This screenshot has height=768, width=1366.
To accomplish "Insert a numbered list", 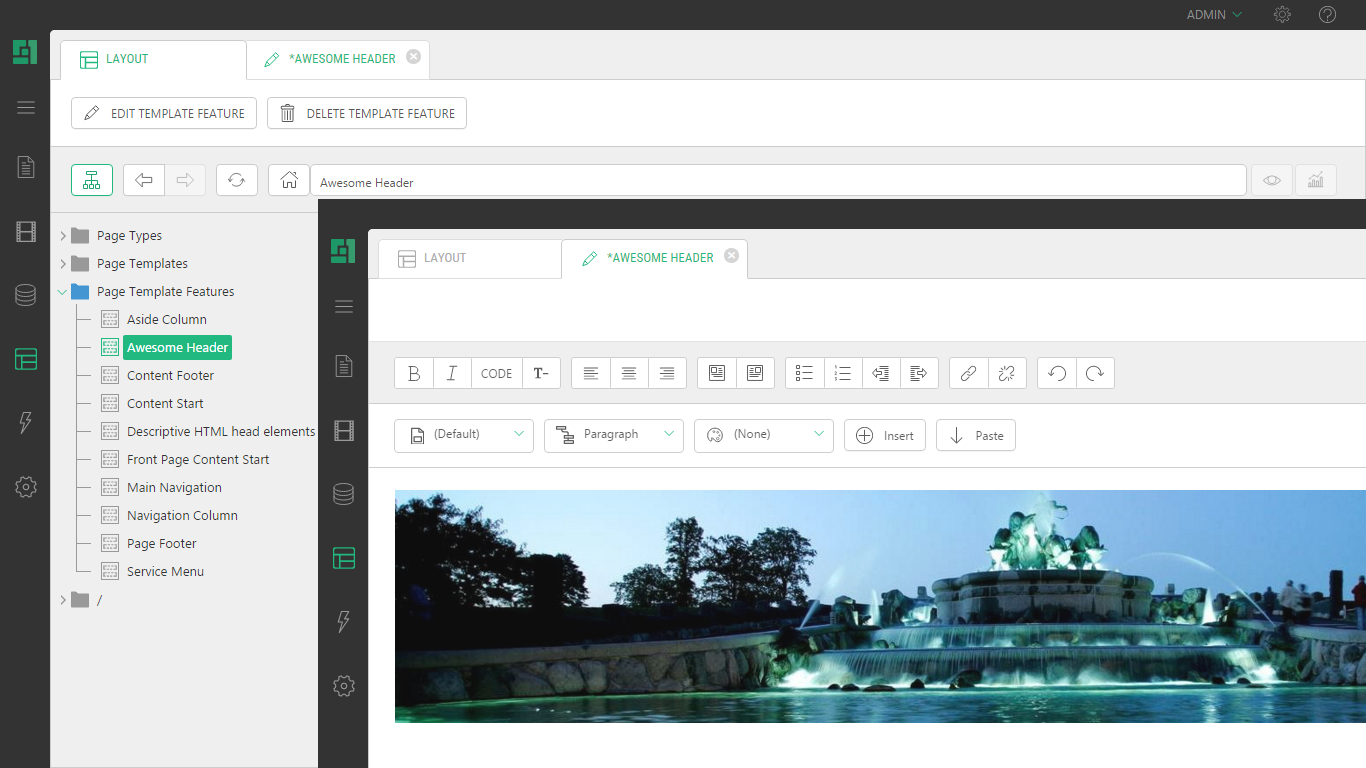I will point(843,373).
